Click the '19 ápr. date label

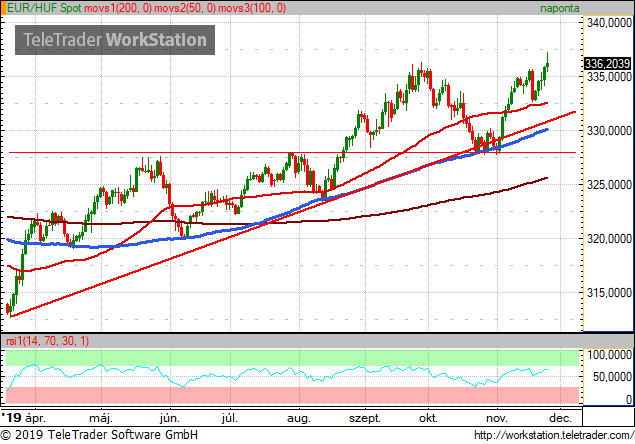[x=23, y=417]
